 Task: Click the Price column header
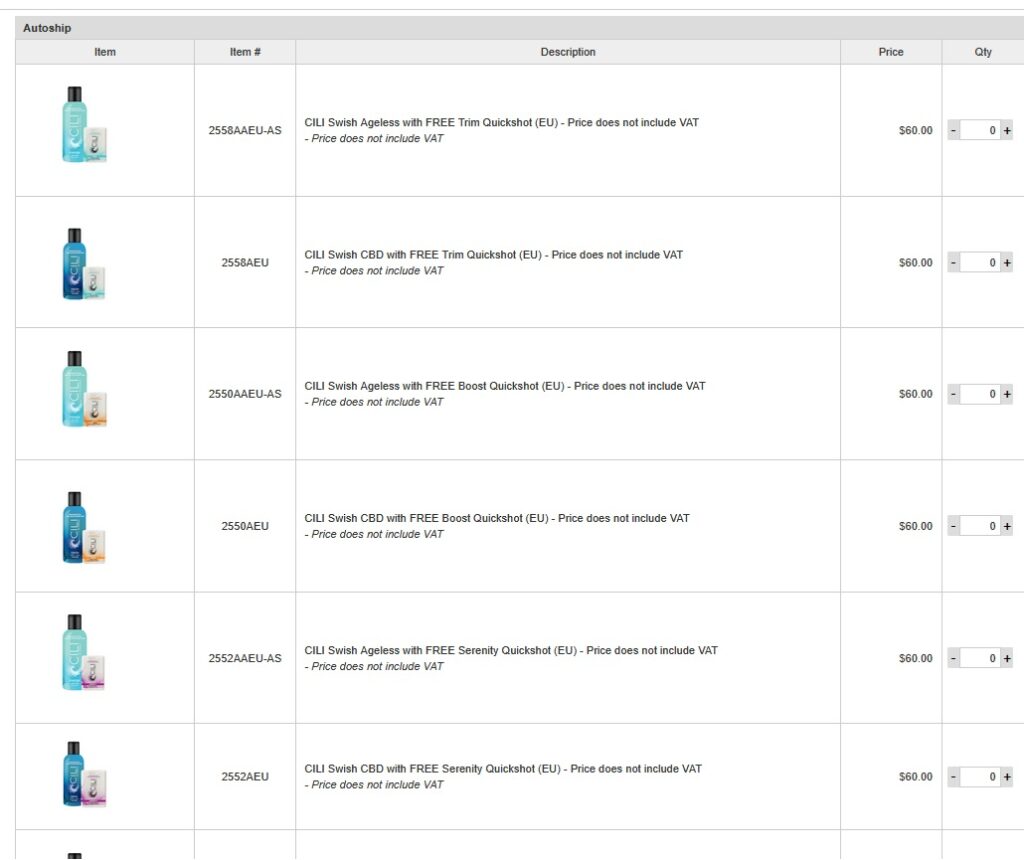tap(891, 52)
